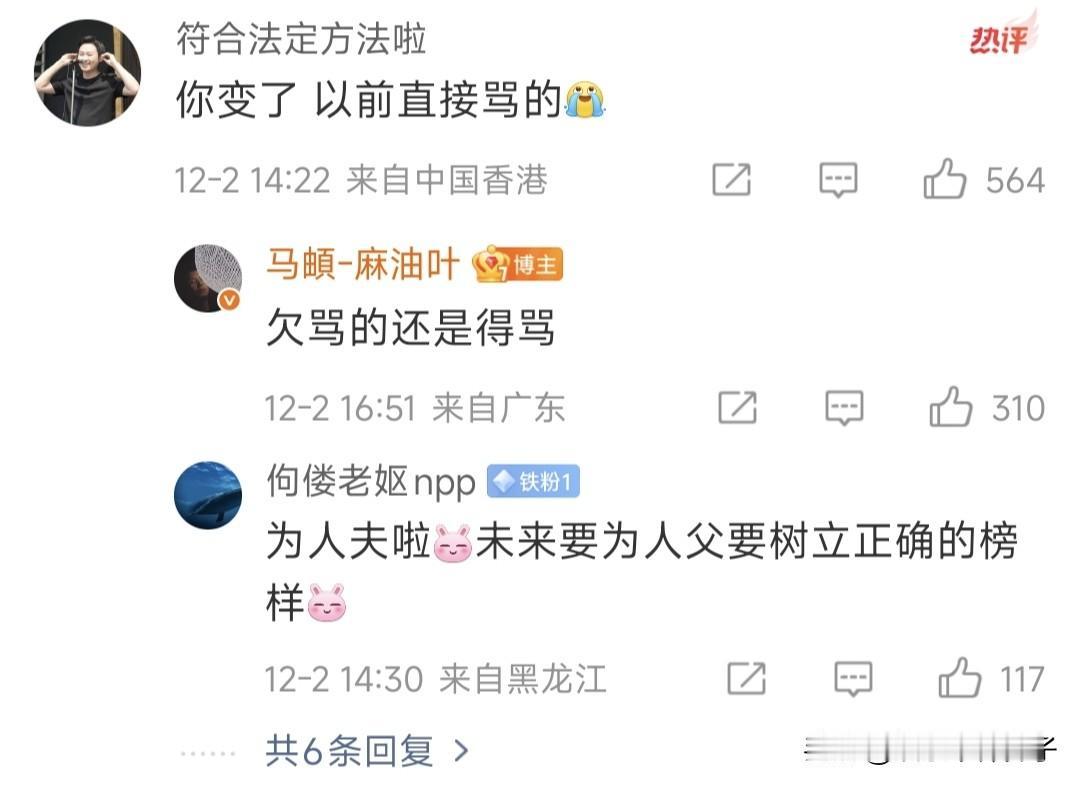Open 佝偻老姬npp's ocean avatar
The image size is (1079, 785).
click(x=208, y=495)
